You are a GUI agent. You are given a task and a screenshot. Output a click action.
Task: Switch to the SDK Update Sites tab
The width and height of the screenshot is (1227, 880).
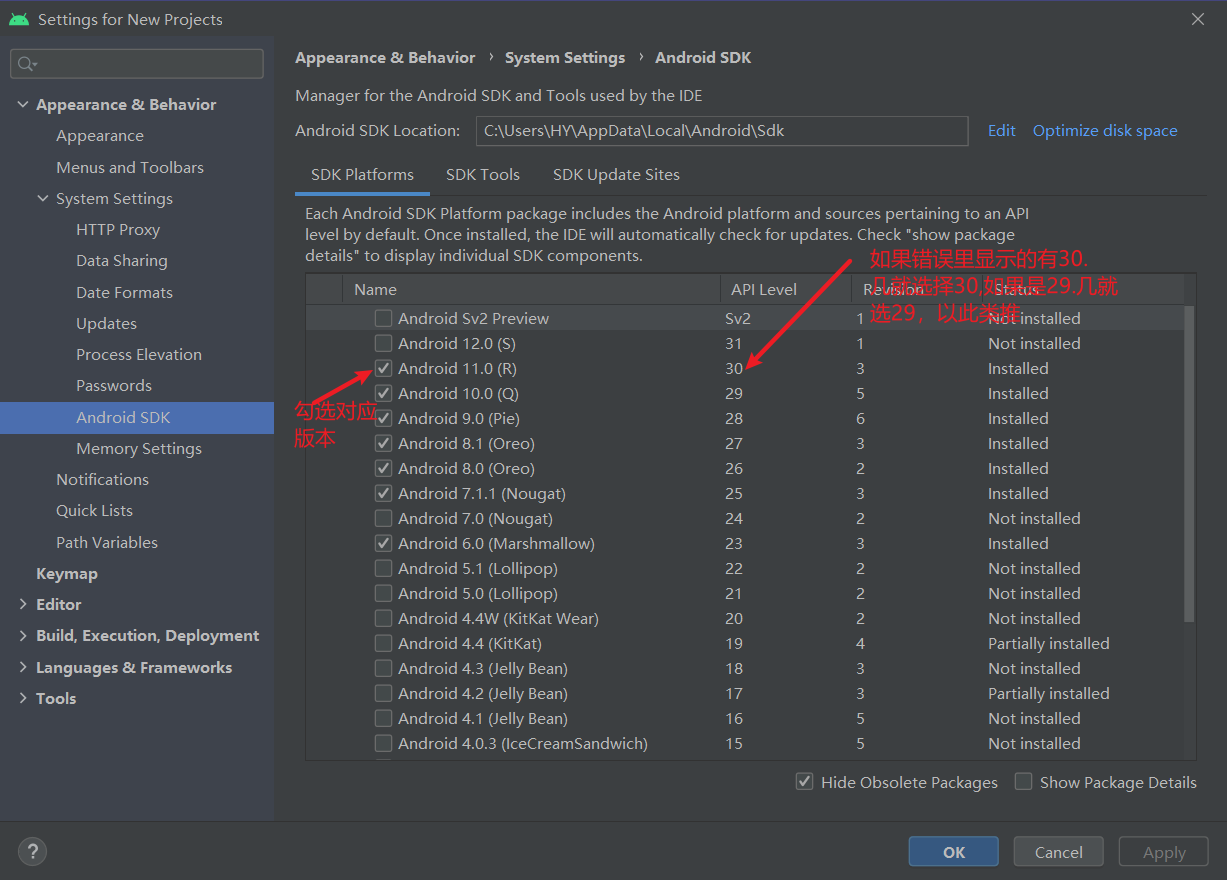(616, 174)
